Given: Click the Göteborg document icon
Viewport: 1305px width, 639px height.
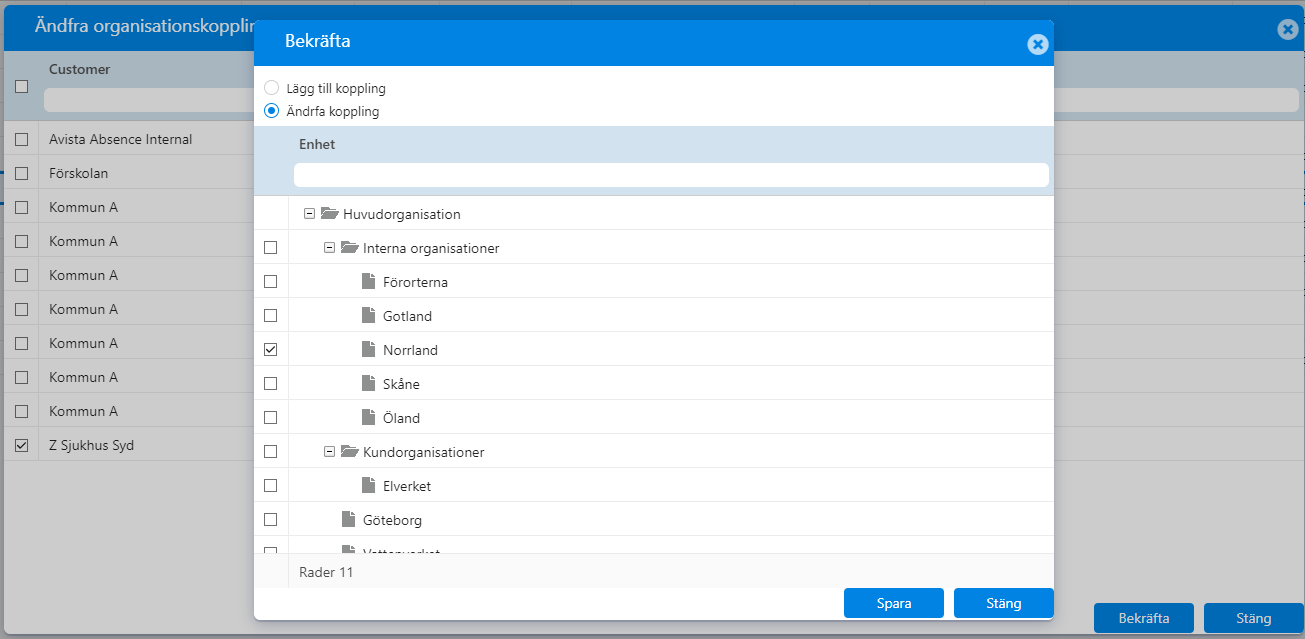Looking at the screenshot, I should 348,520.
